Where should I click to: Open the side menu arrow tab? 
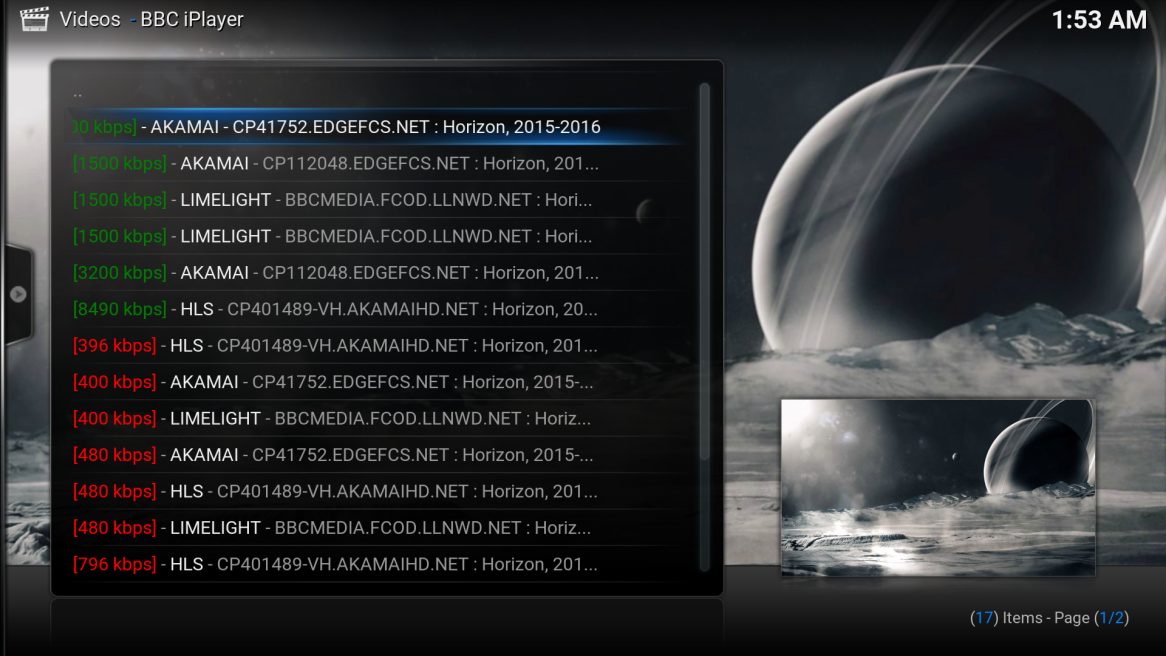click(18, 295)
